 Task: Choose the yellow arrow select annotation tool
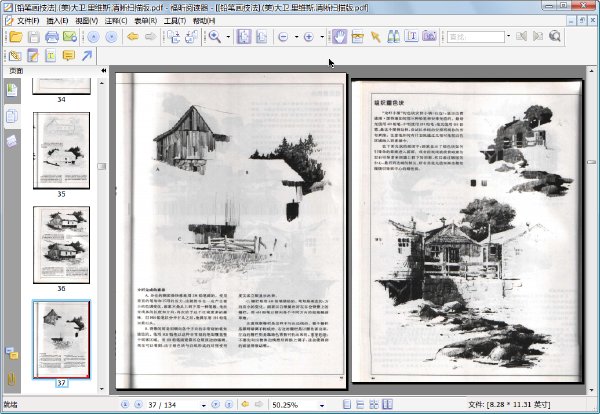tap(375, 37)
